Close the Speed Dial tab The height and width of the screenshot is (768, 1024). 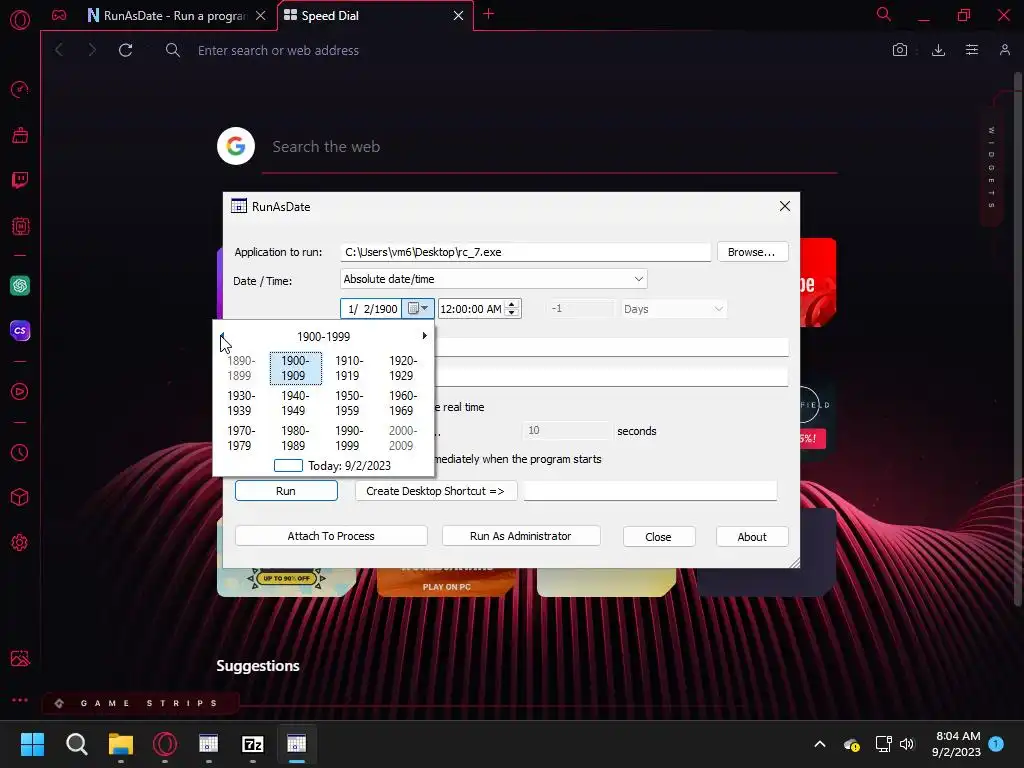coord(458,16)
